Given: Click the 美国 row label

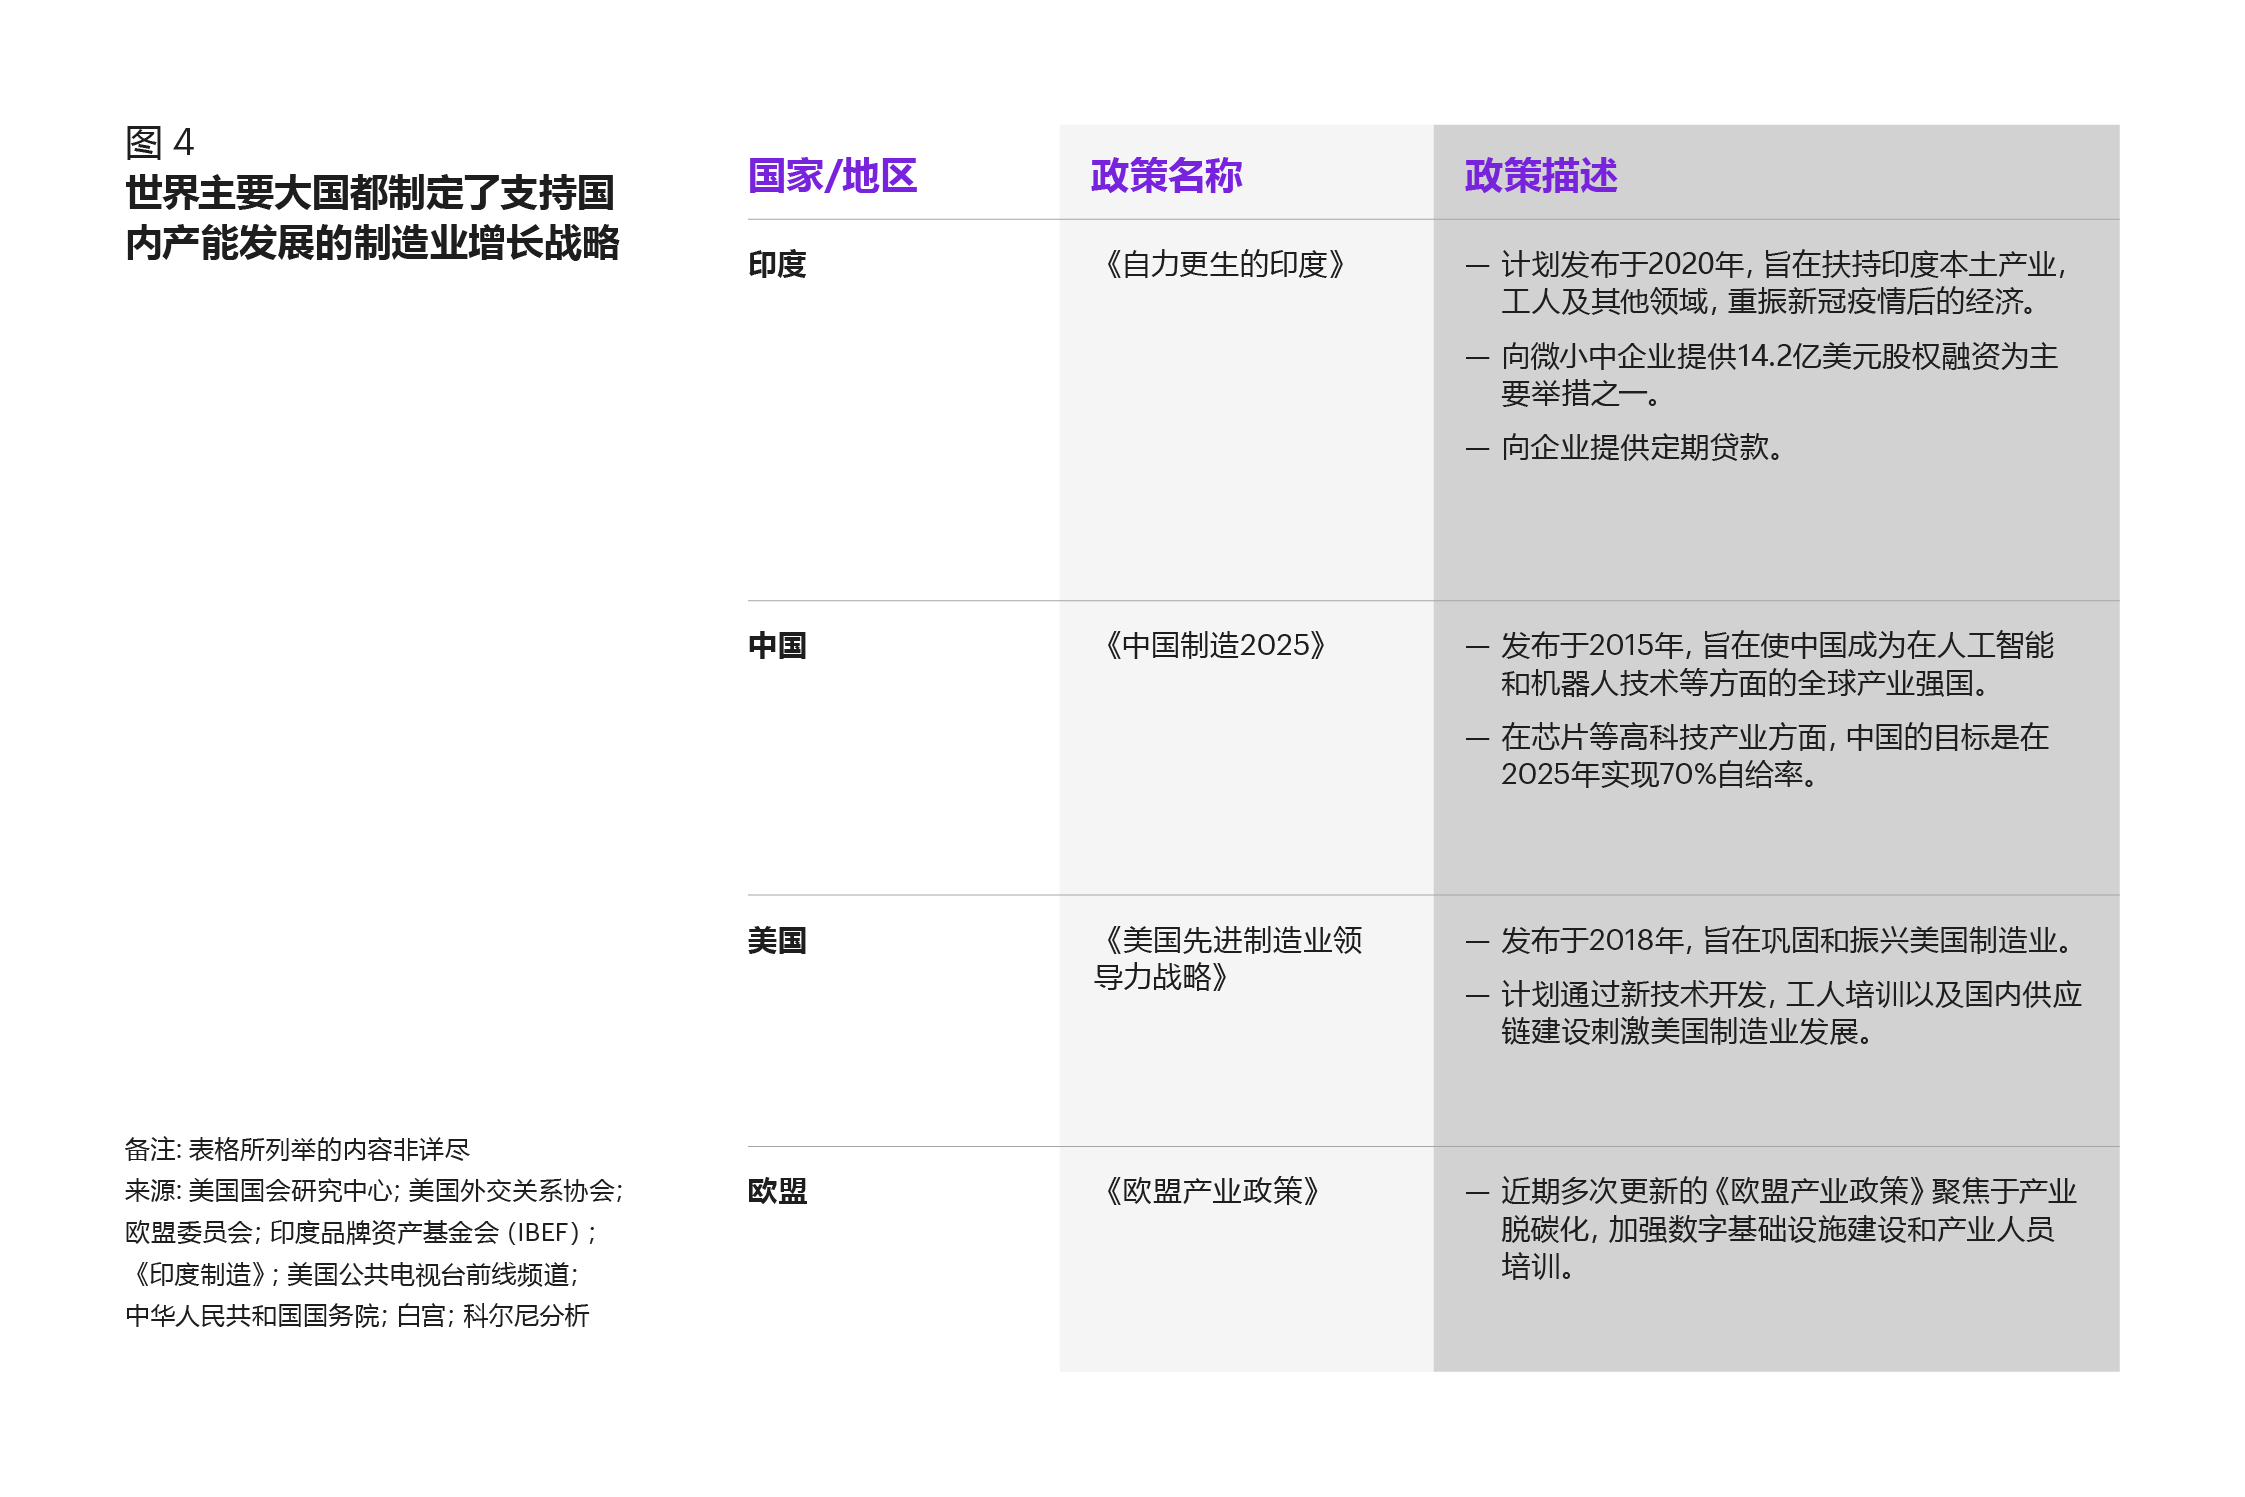Looking at the screenshot, I should 777,941.
